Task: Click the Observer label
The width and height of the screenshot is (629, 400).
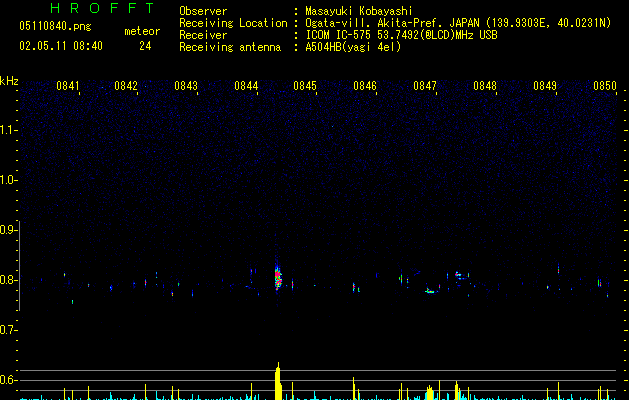Action: point(203,11)
